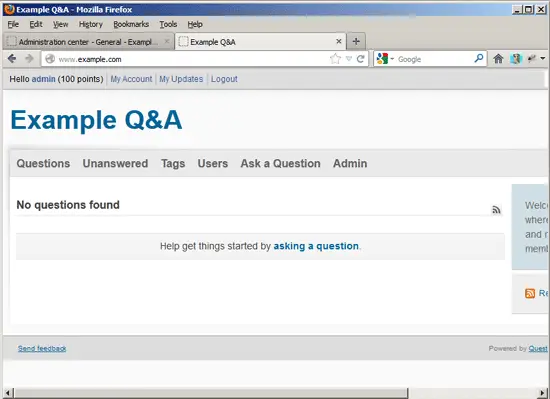This screenshot has width=550, height=399.
Task: Open the Admin navigation tab
Action: [350, 163]
